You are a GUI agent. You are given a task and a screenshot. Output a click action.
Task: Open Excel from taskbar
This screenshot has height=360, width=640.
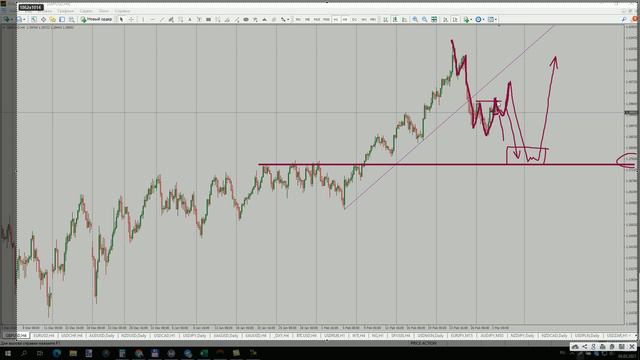tap(204, 353)
